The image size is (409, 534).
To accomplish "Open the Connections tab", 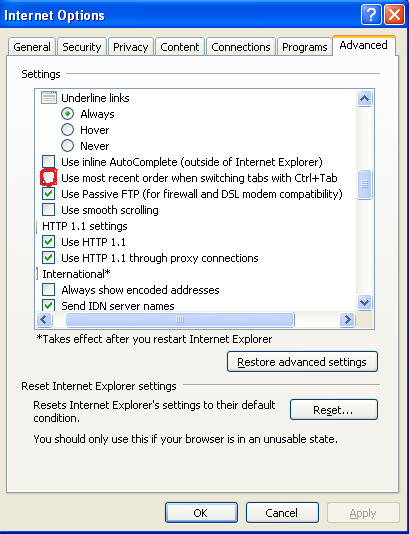I will 240,47.
